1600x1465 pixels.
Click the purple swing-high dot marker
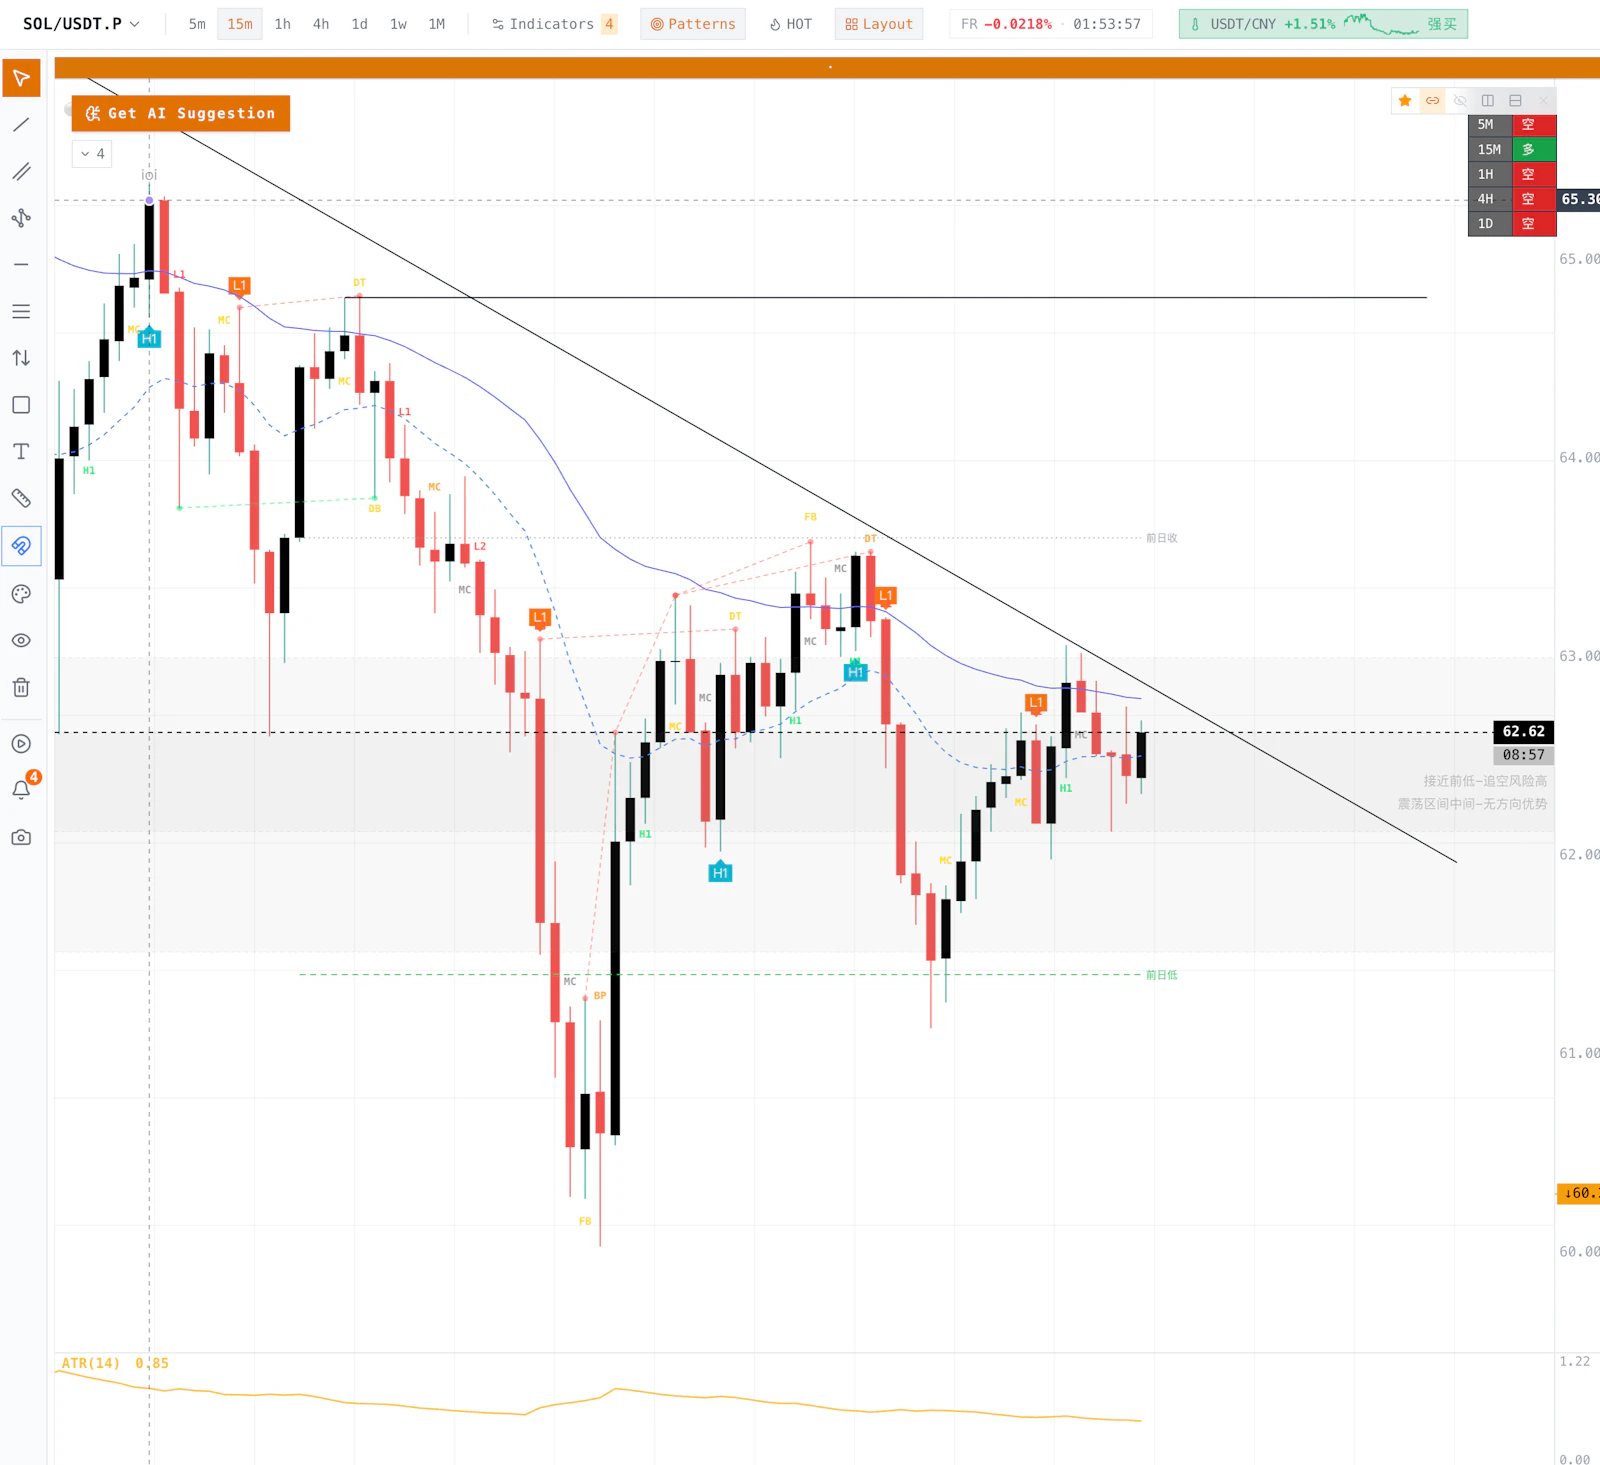tap(150, 201)
